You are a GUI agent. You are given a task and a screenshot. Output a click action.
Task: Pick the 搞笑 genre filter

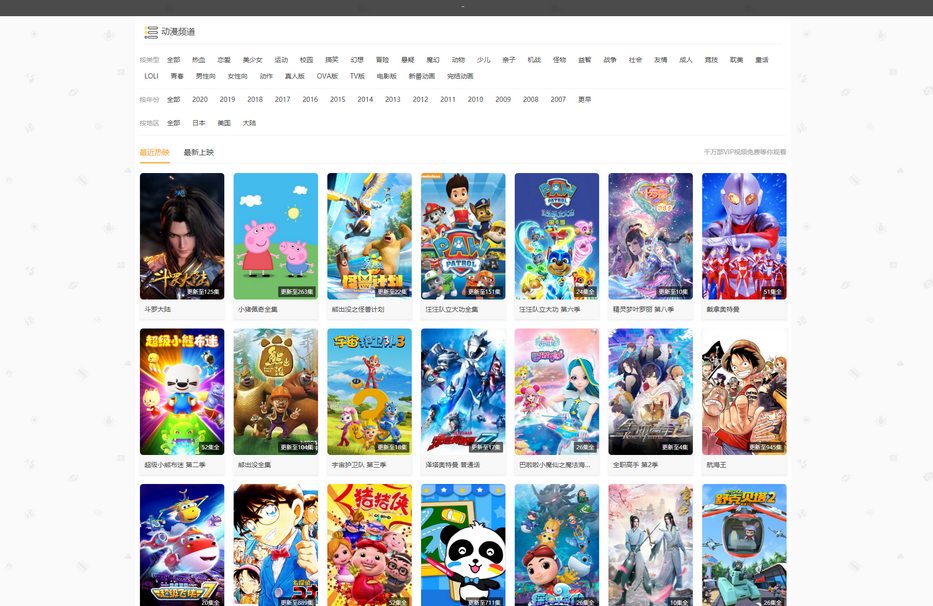click(x=332, y=60)
